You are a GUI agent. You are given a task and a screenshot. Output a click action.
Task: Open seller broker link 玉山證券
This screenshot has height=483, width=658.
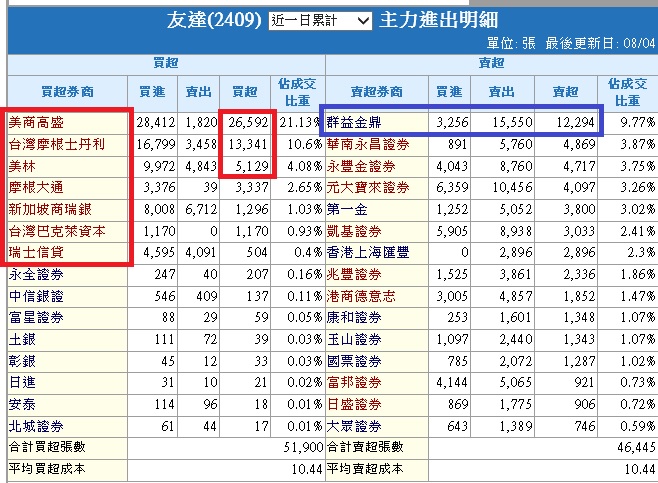coord(354,339)
